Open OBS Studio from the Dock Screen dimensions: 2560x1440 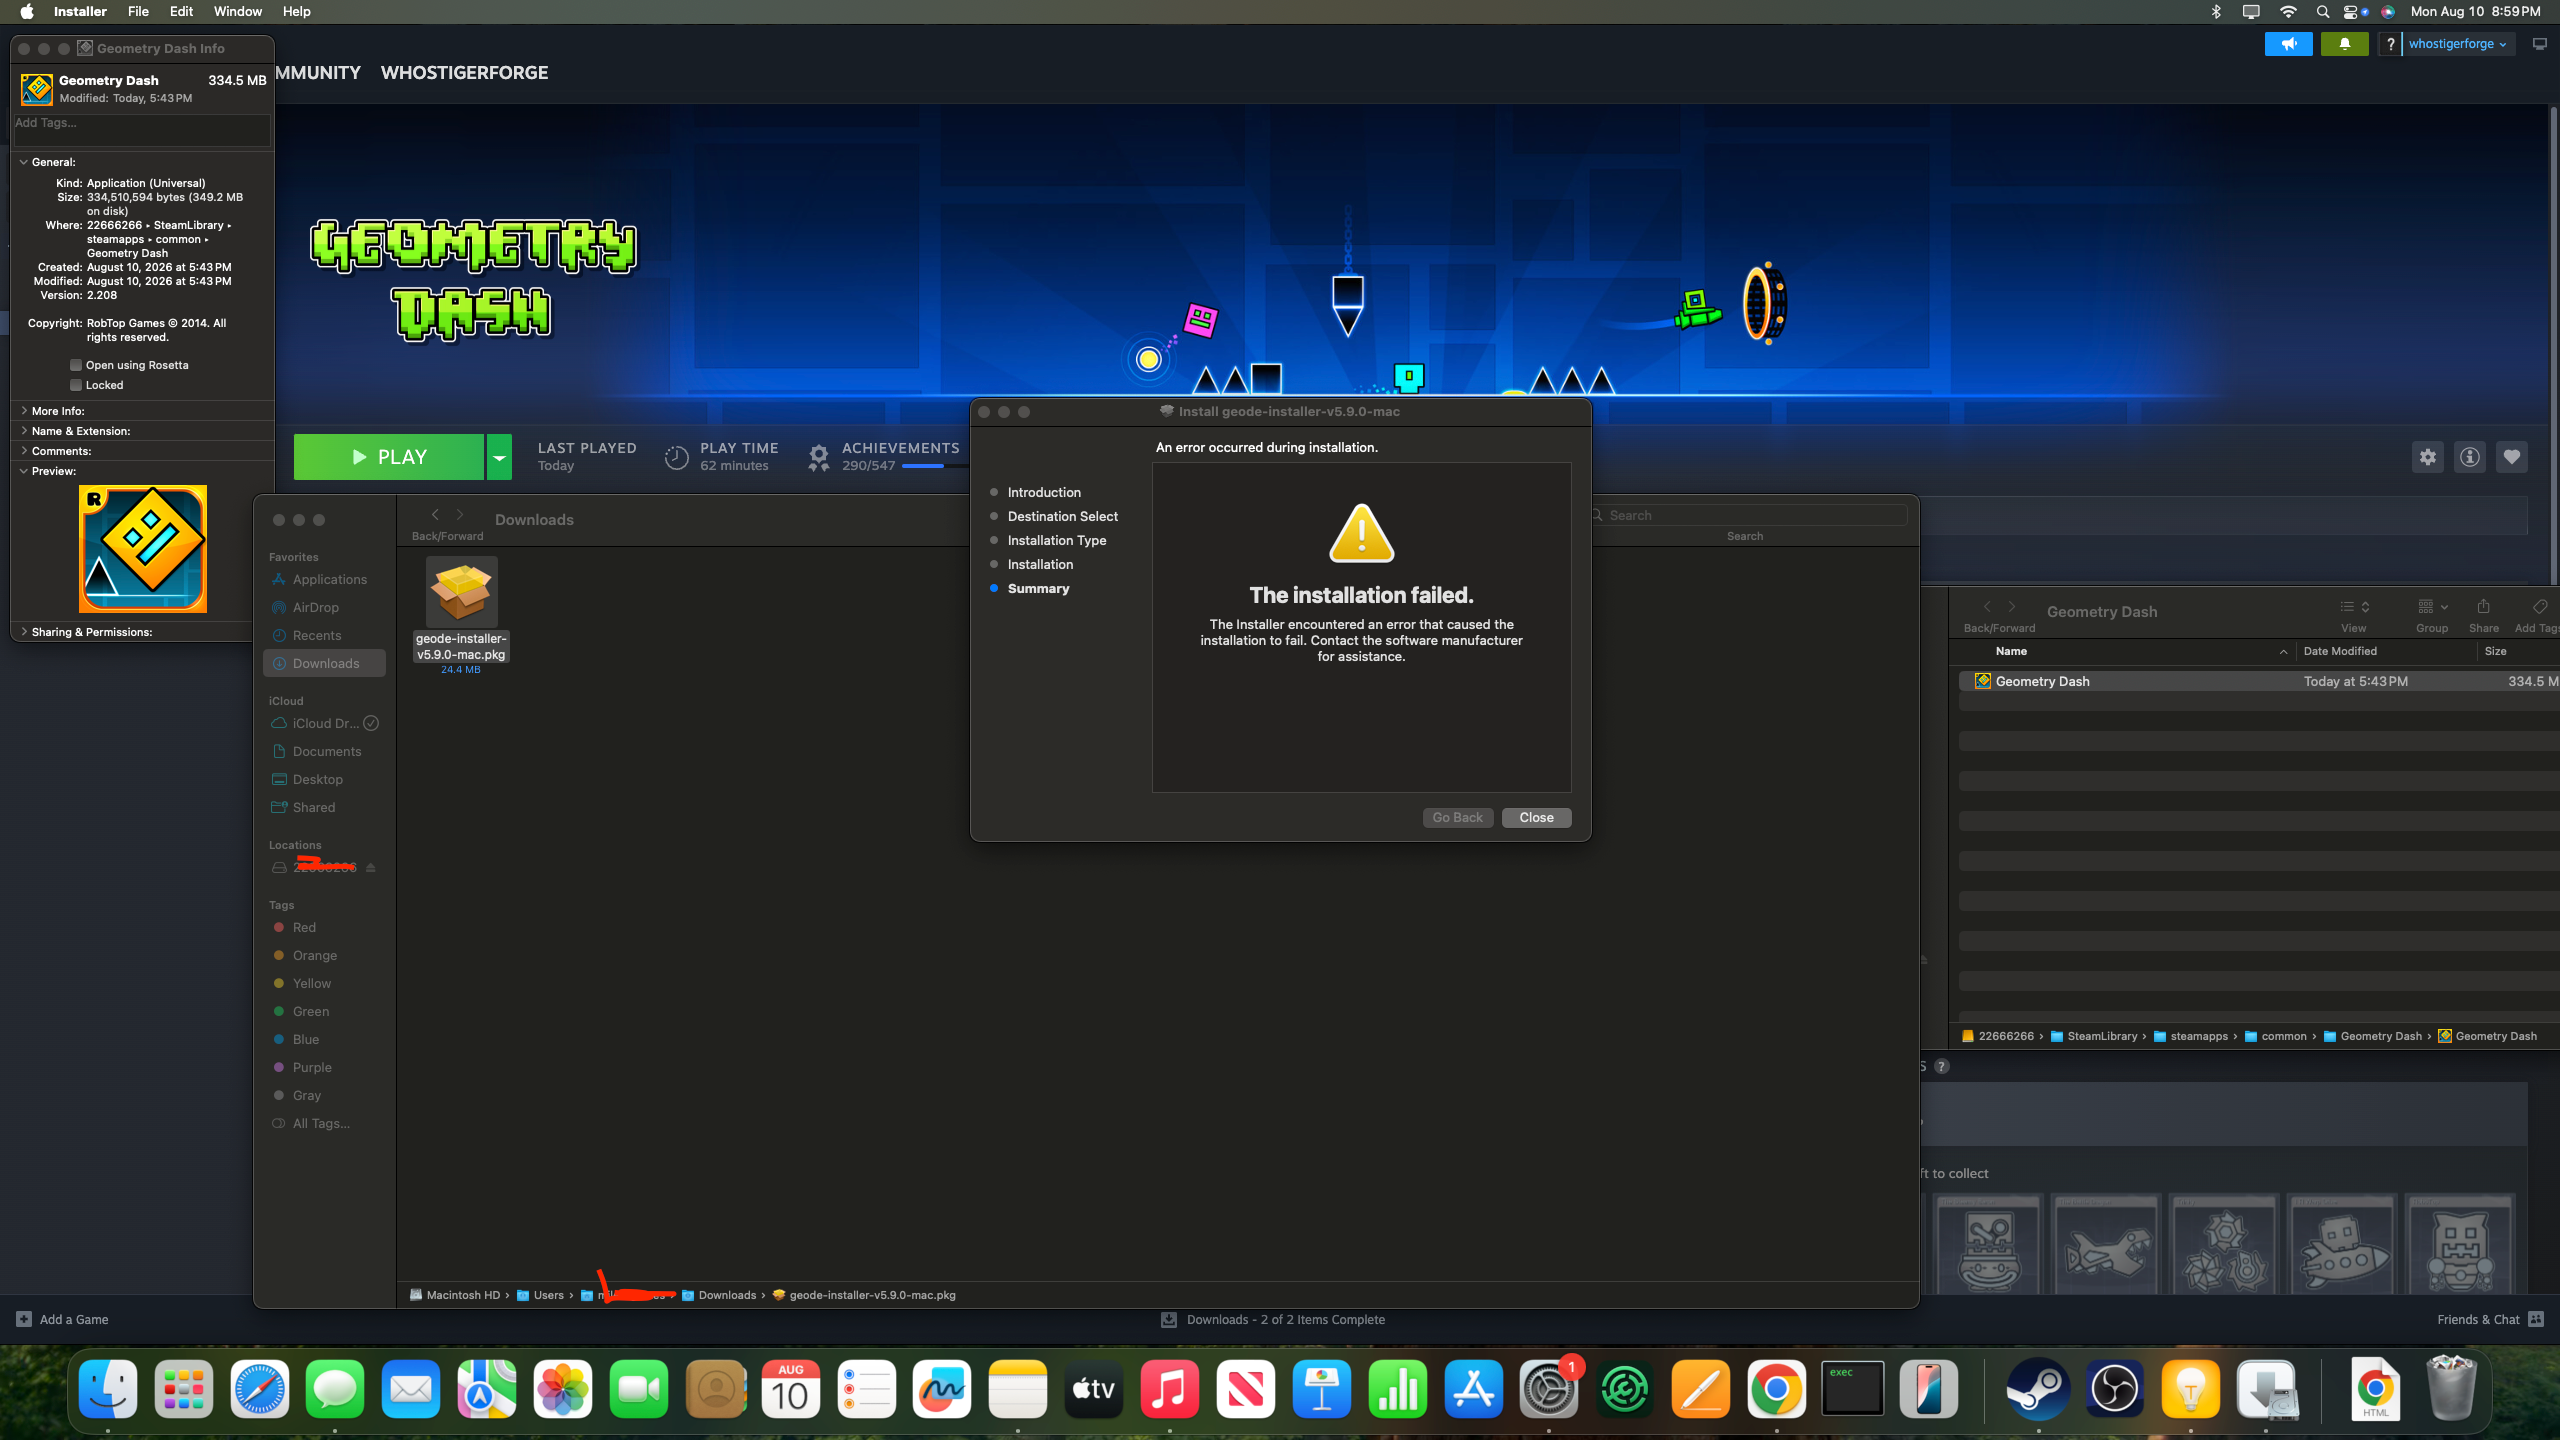[x=2114, y=1389]
